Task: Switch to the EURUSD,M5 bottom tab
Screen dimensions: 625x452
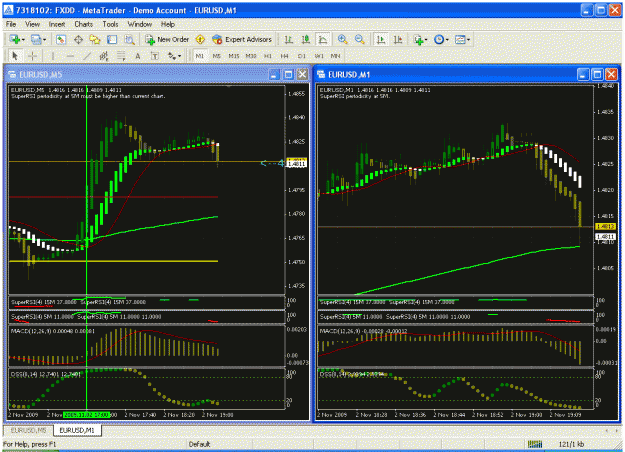Action: tap(28, 430)
